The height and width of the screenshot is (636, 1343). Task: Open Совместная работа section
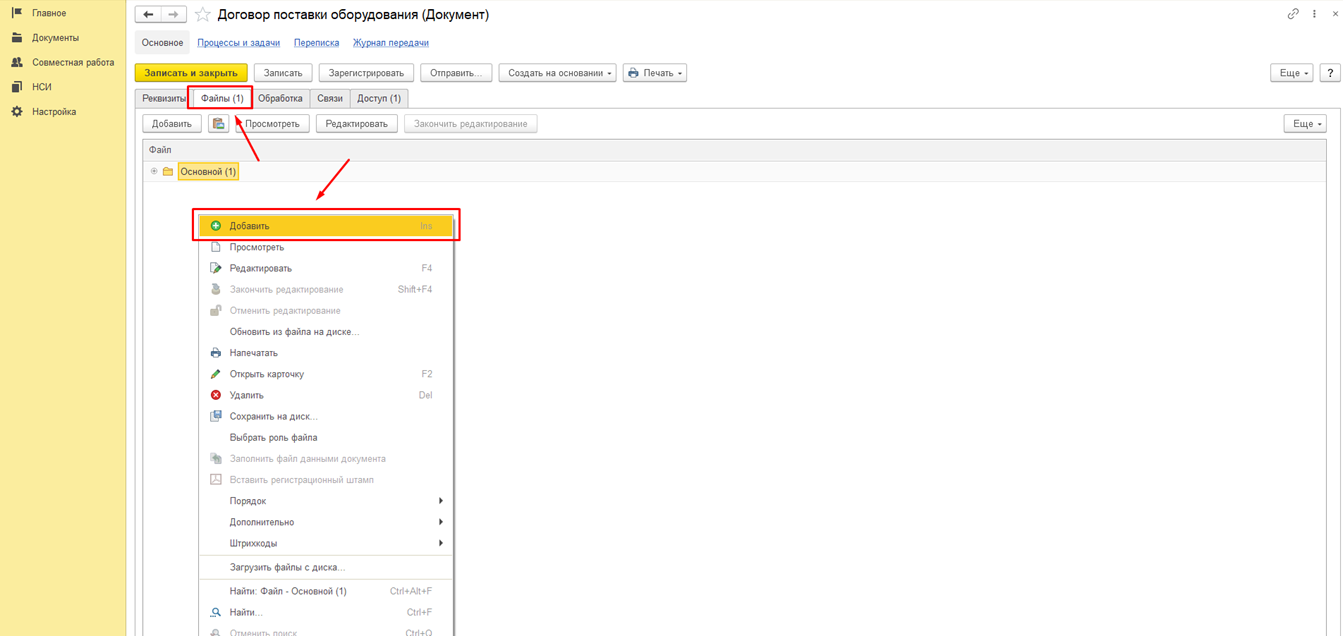click(x=72, y=62)
